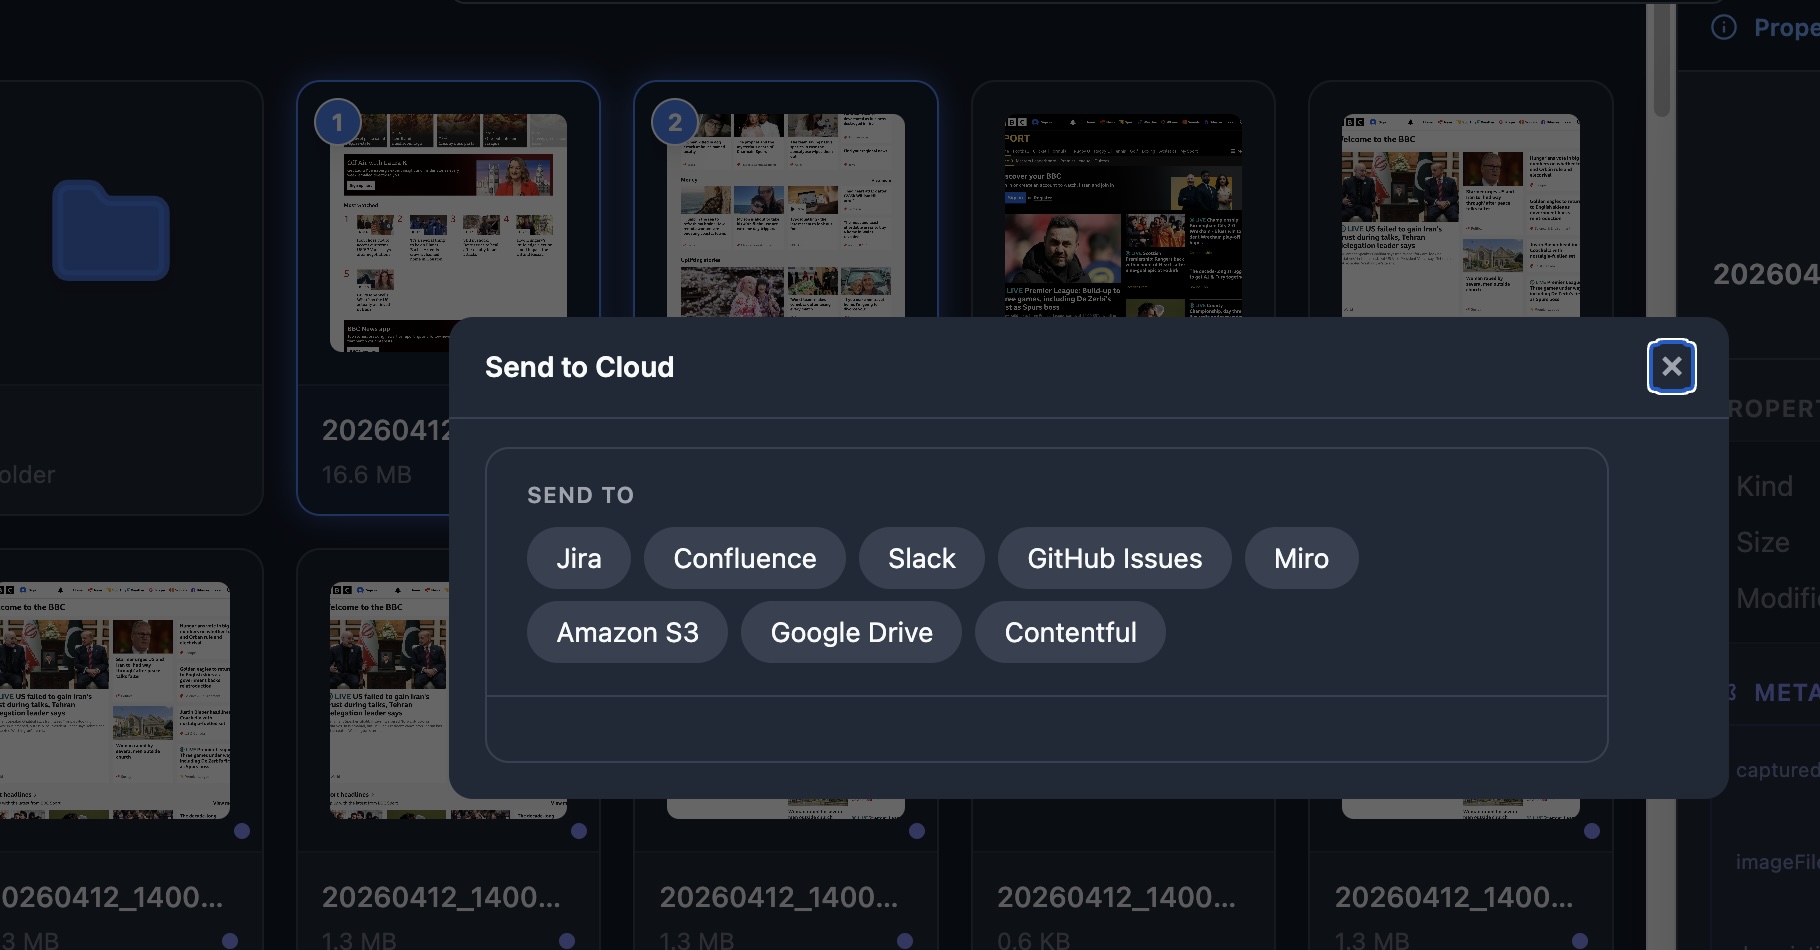The image size is (1820, 950).
Task: Select thumbnail marked with badge 2
Action: pyautogui.click(x=785, y=215)
